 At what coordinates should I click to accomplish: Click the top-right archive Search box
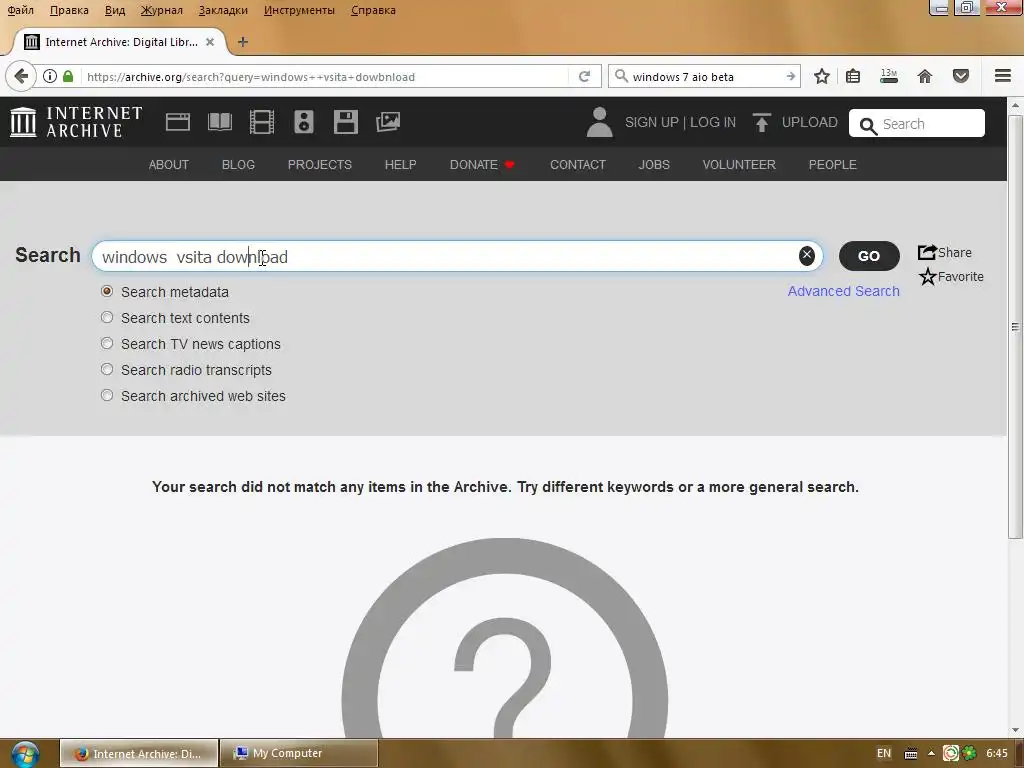[917, 123]
